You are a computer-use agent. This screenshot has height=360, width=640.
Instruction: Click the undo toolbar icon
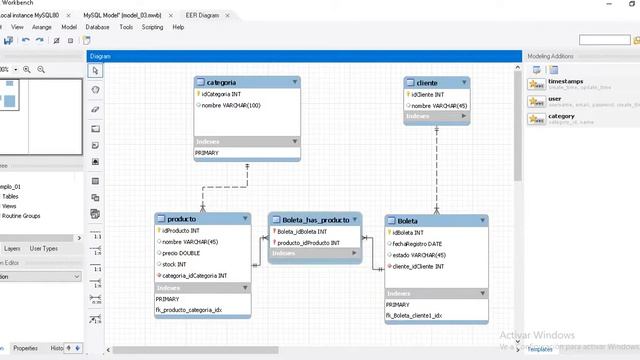point(26,40)
